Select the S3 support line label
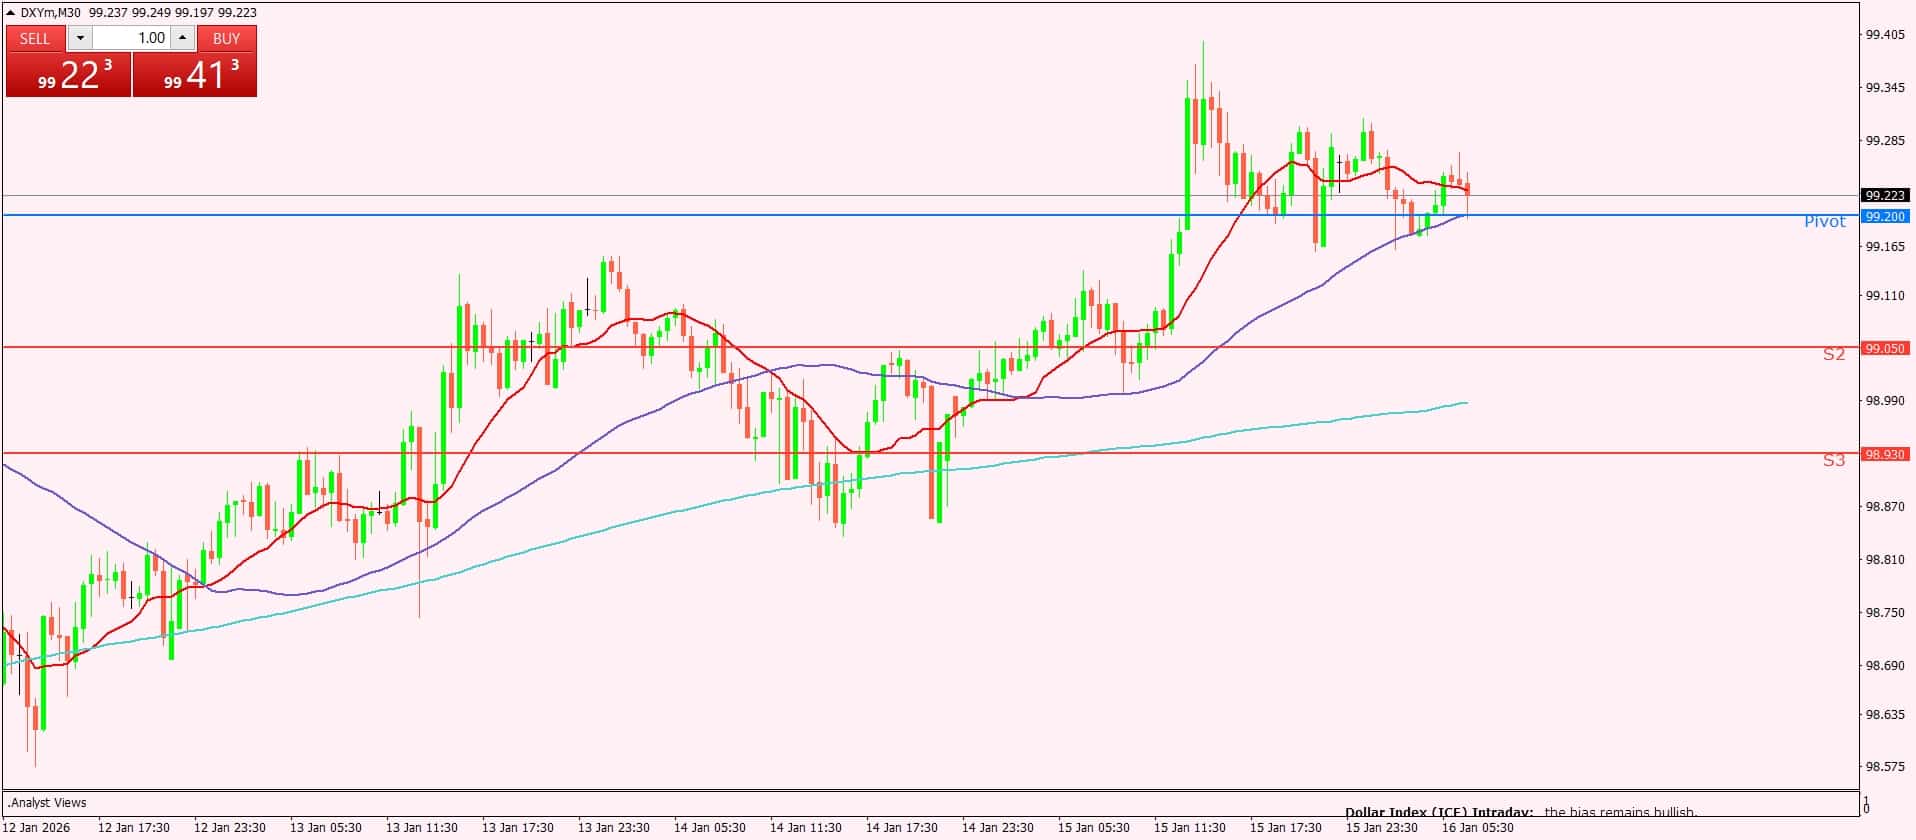The width and height of the screenshot is (1916, 840). click(x=1833, y=460)
